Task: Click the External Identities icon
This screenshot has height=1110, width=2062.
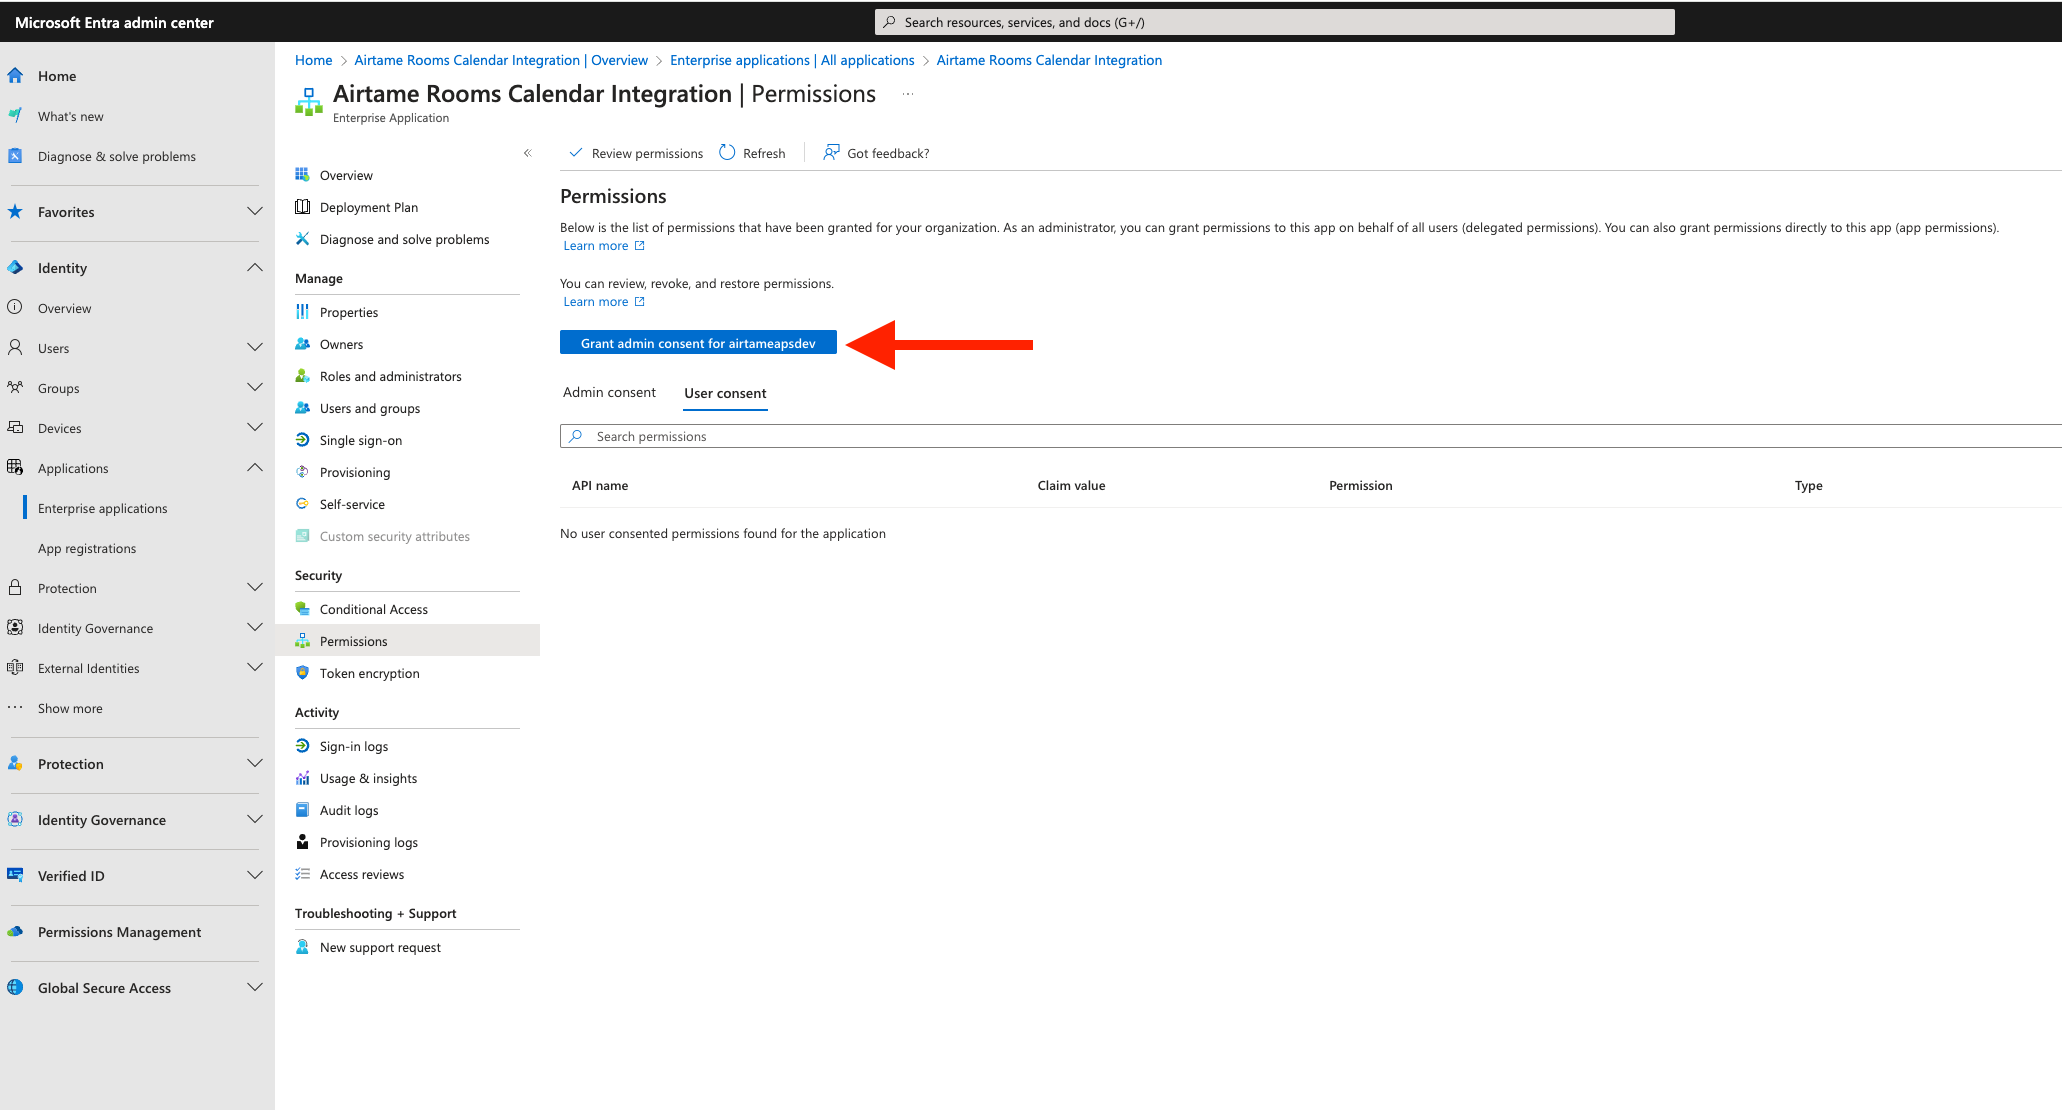Action: click(15, 668)
